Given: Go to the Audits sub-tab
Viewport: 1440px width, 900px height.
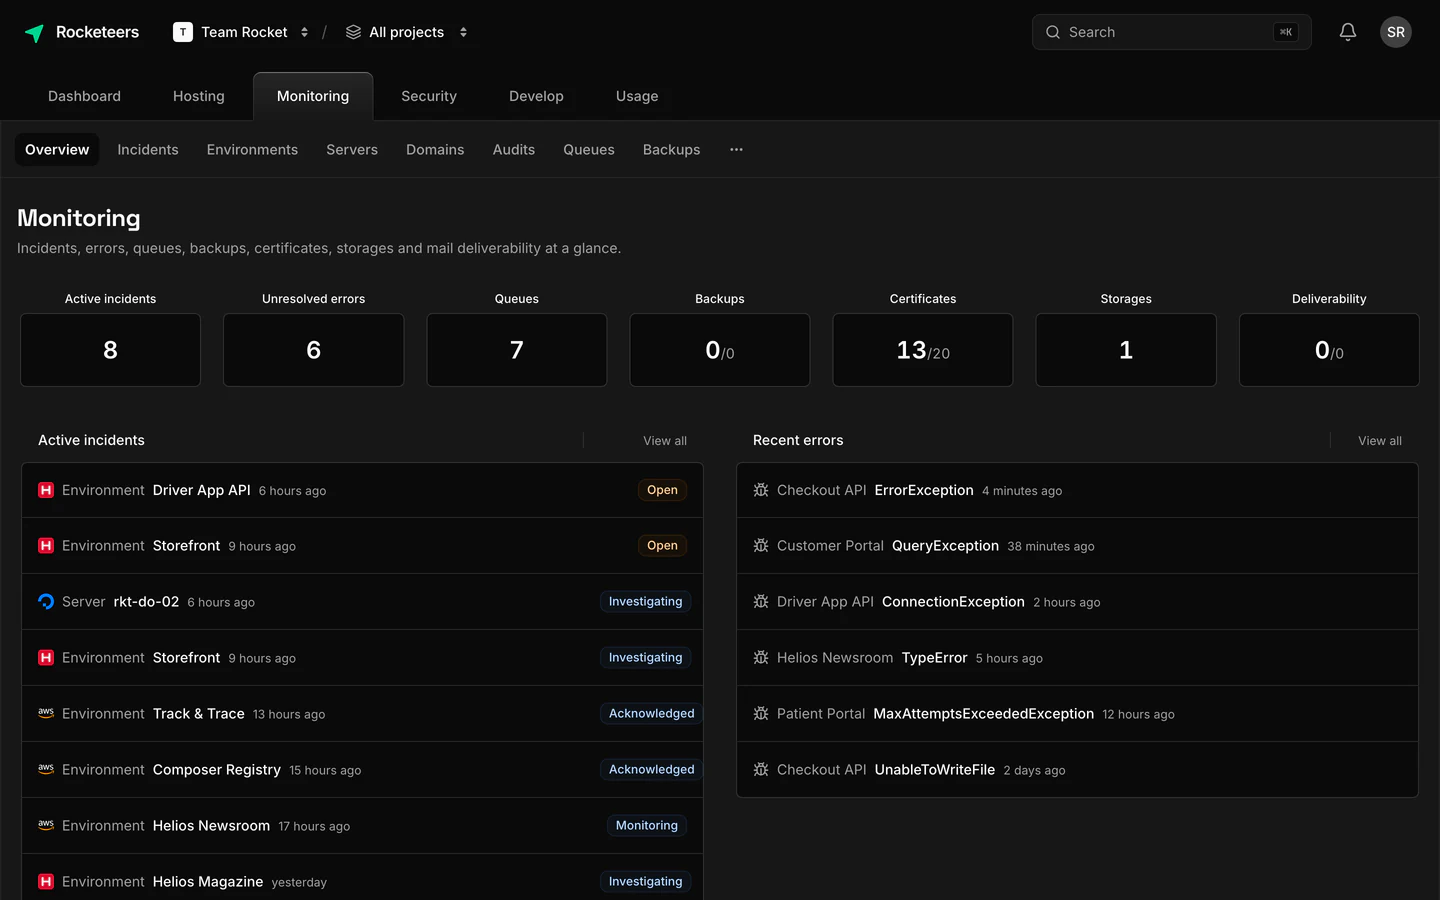Looking at the screenshot, I should coord(514,149).
